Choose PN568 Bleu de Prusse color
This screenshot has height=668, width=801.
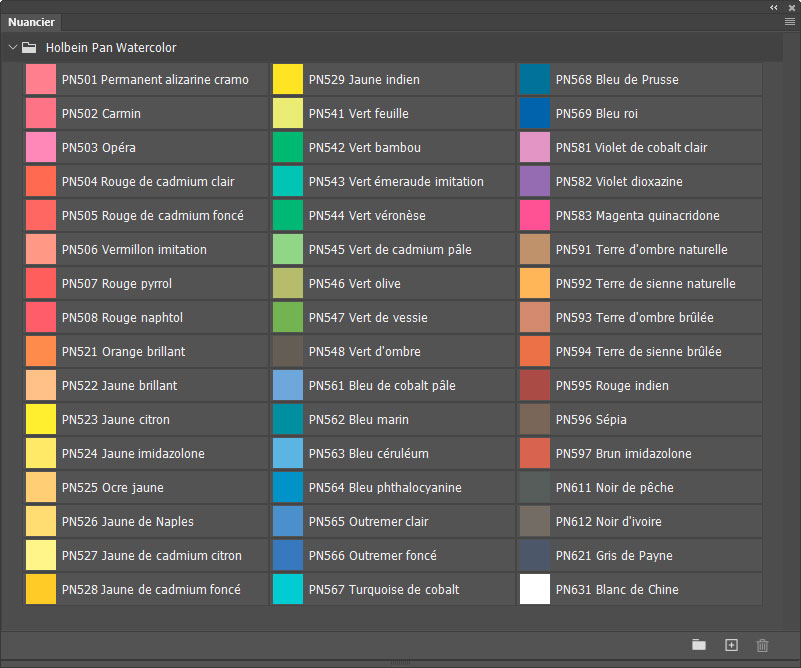(535, 80)
